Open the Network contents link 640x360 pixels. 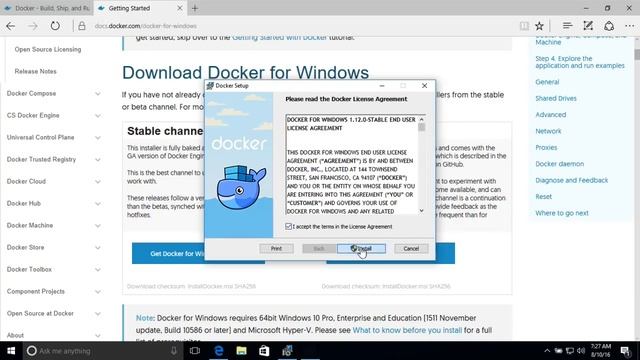(548, 131)
